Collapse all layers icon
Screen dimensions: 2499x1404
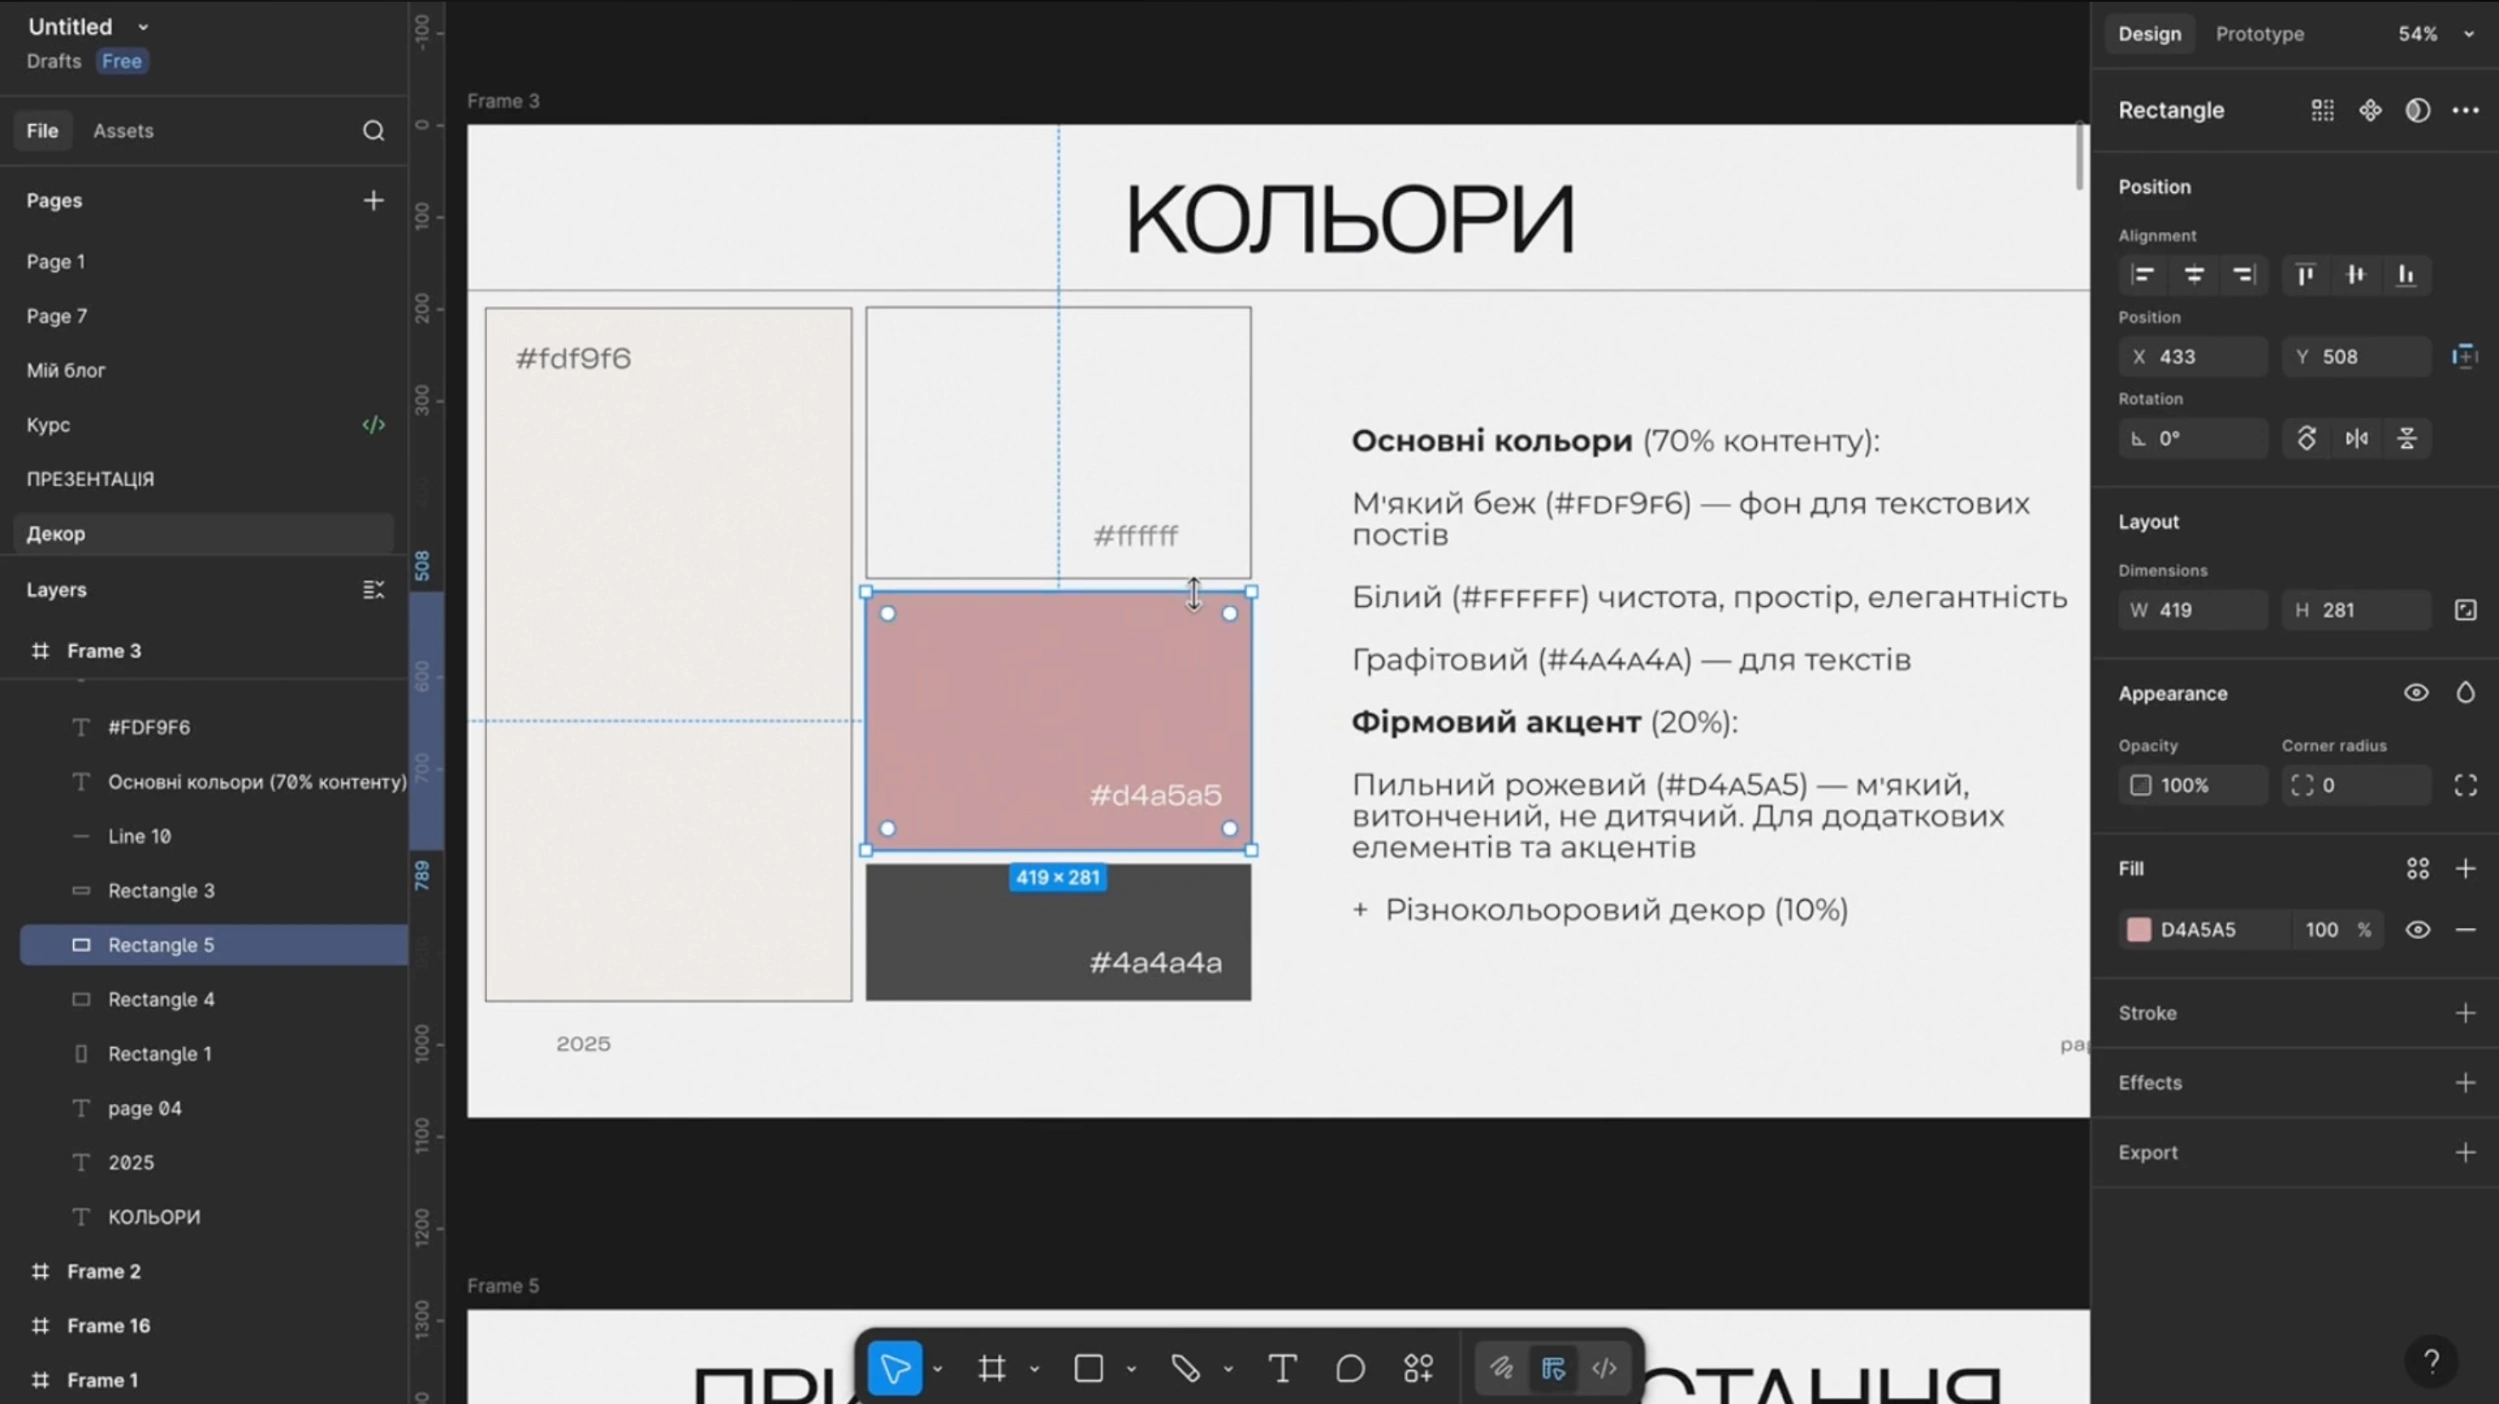(x=373, y=590)
